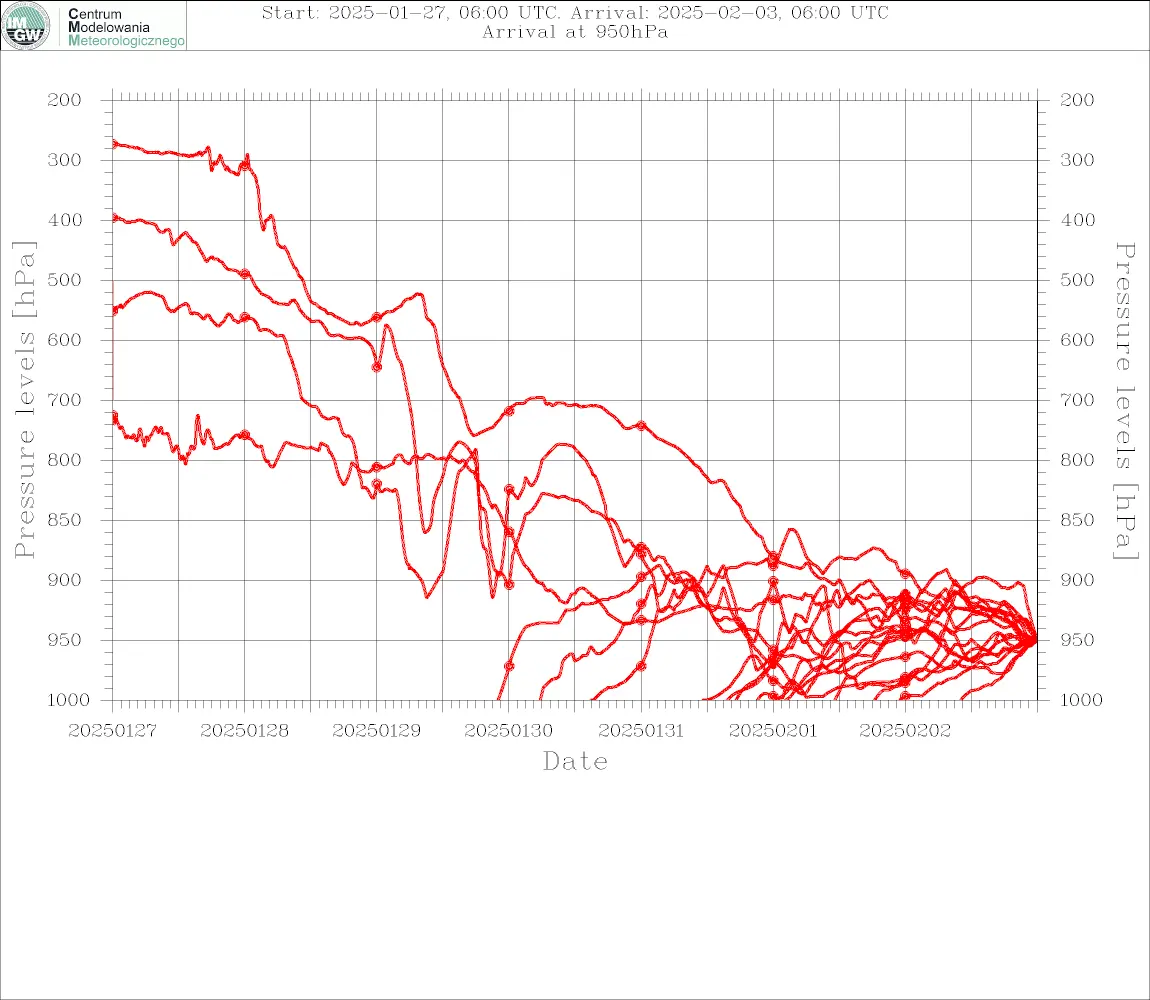Image resolution: width=1150 pixels, height=1000 pixels.
Task: Click the right 'Pressure levels [hPa]' axis title
Action: [x=1125, y=401]
